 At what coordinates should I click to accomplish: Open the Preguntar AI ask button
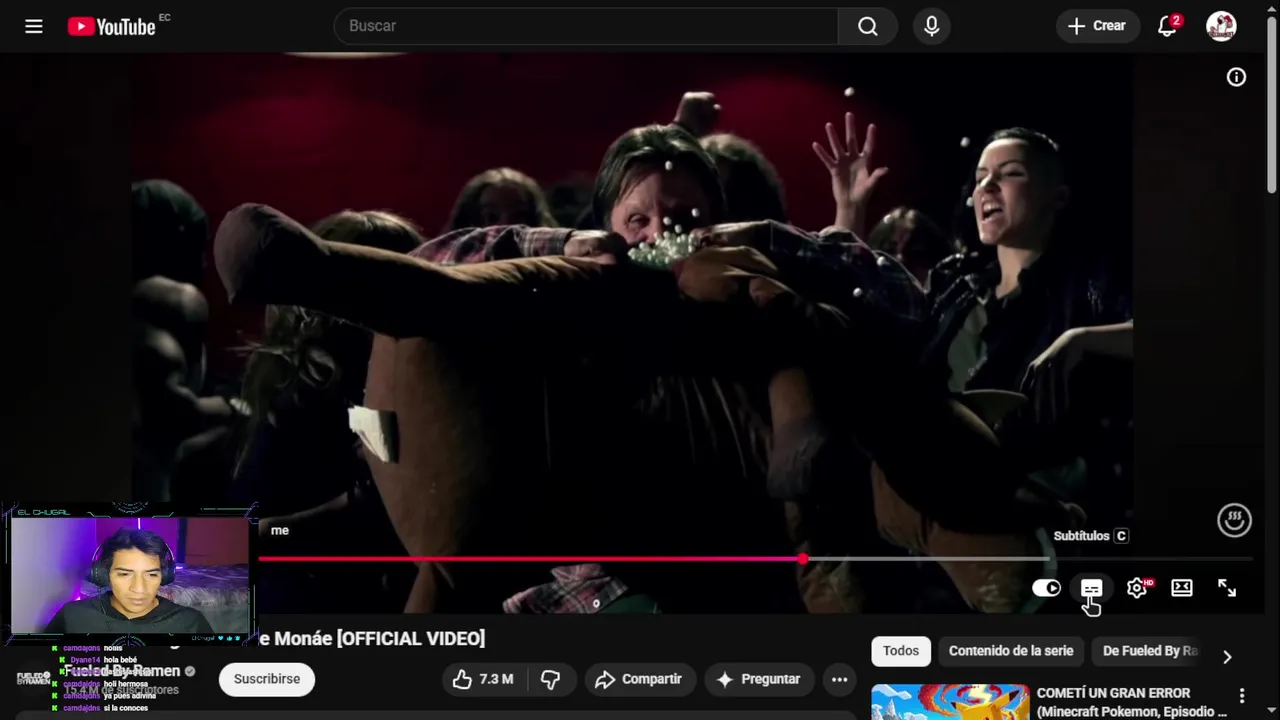(759, 679)
